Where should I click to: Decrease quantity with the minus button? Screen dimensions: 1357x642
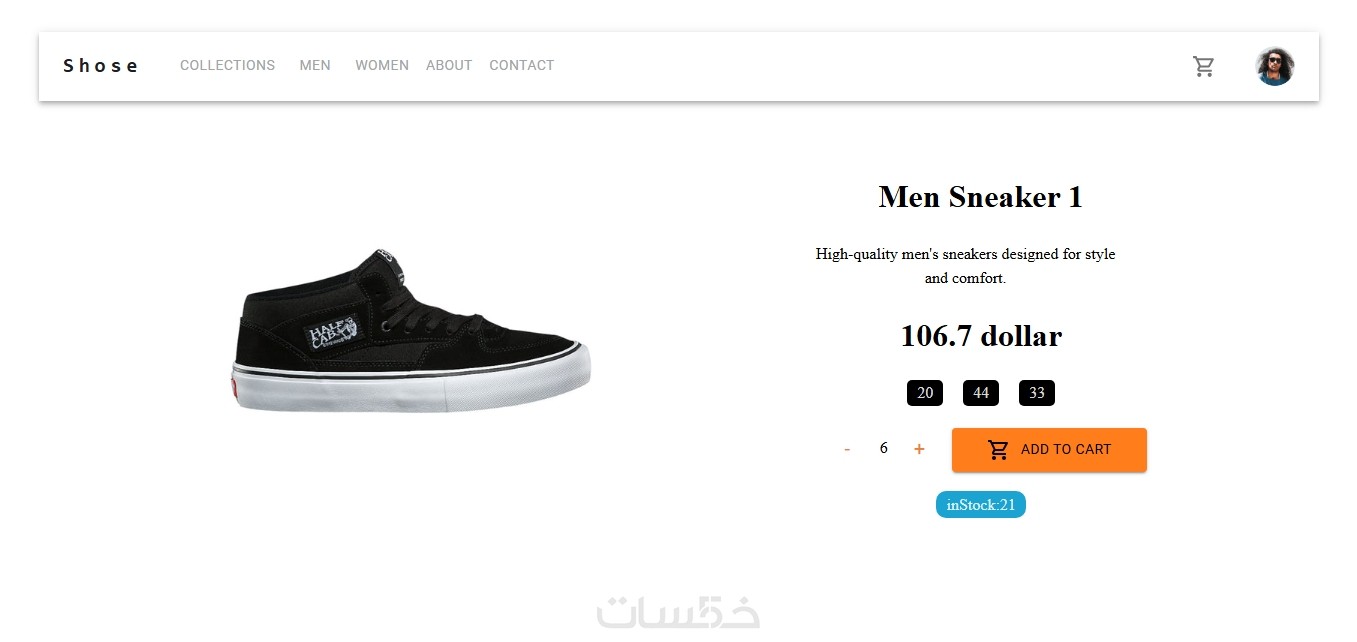tap(847, 450)
